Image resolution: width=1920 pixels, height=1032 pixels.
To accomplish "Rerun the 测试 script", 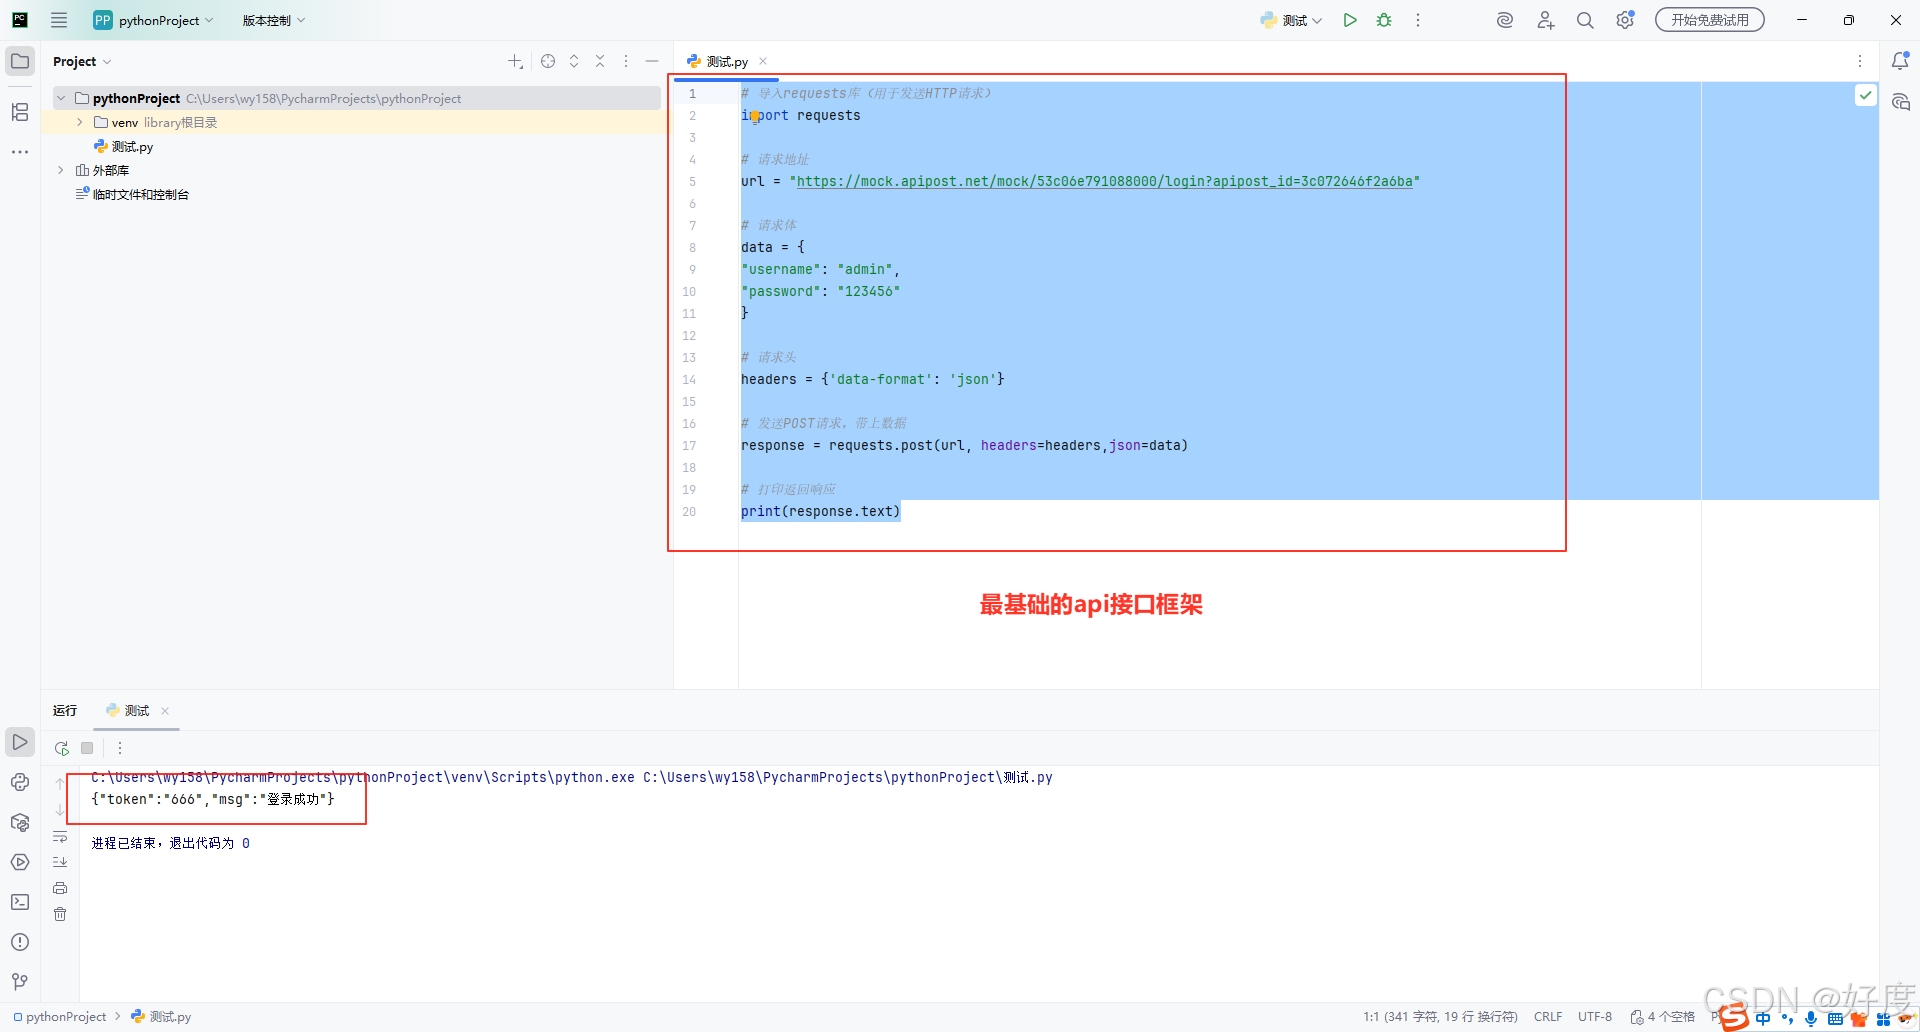I will tap(62, 748).
